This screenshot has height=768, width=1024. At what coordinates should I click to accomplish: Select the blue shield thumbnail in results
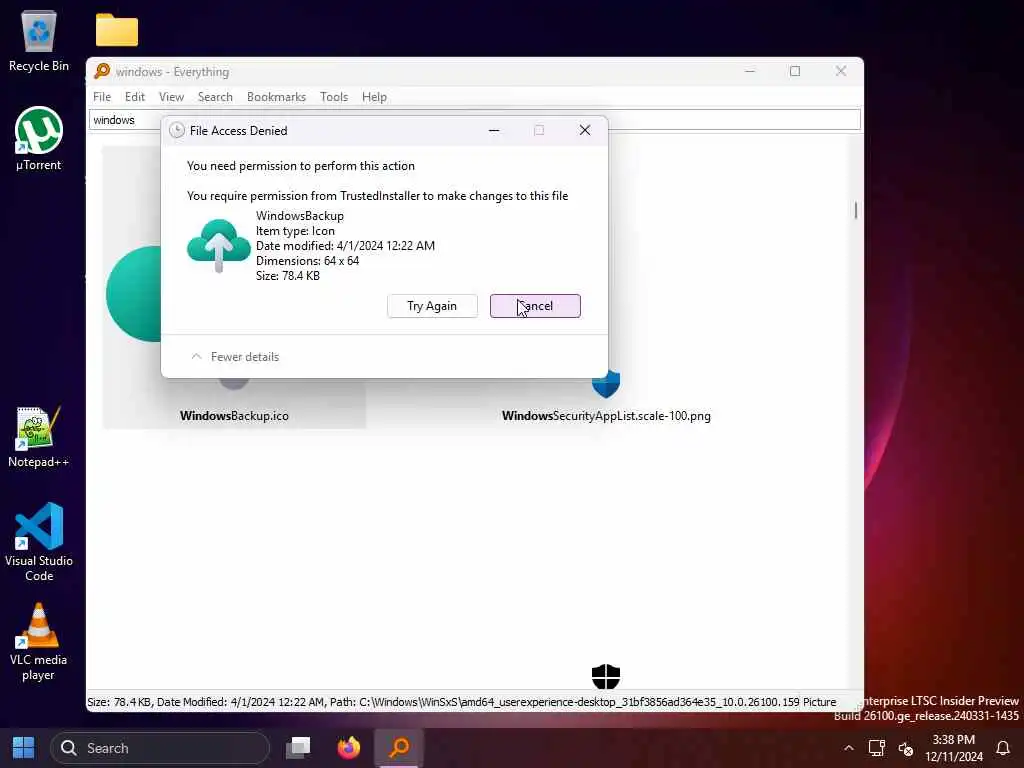click(x=605, y=384)
